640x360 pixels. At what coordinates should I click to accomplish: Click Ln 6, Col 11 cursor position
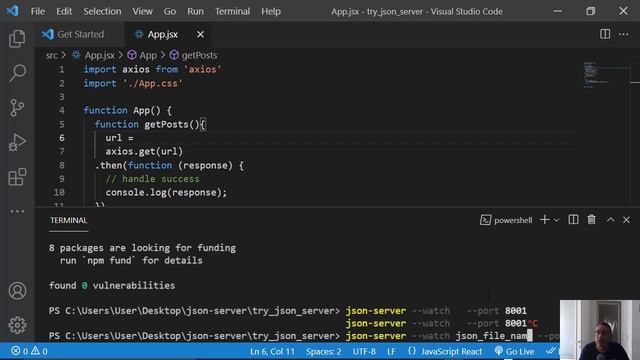pyautogui.click(x=272, y=351)
